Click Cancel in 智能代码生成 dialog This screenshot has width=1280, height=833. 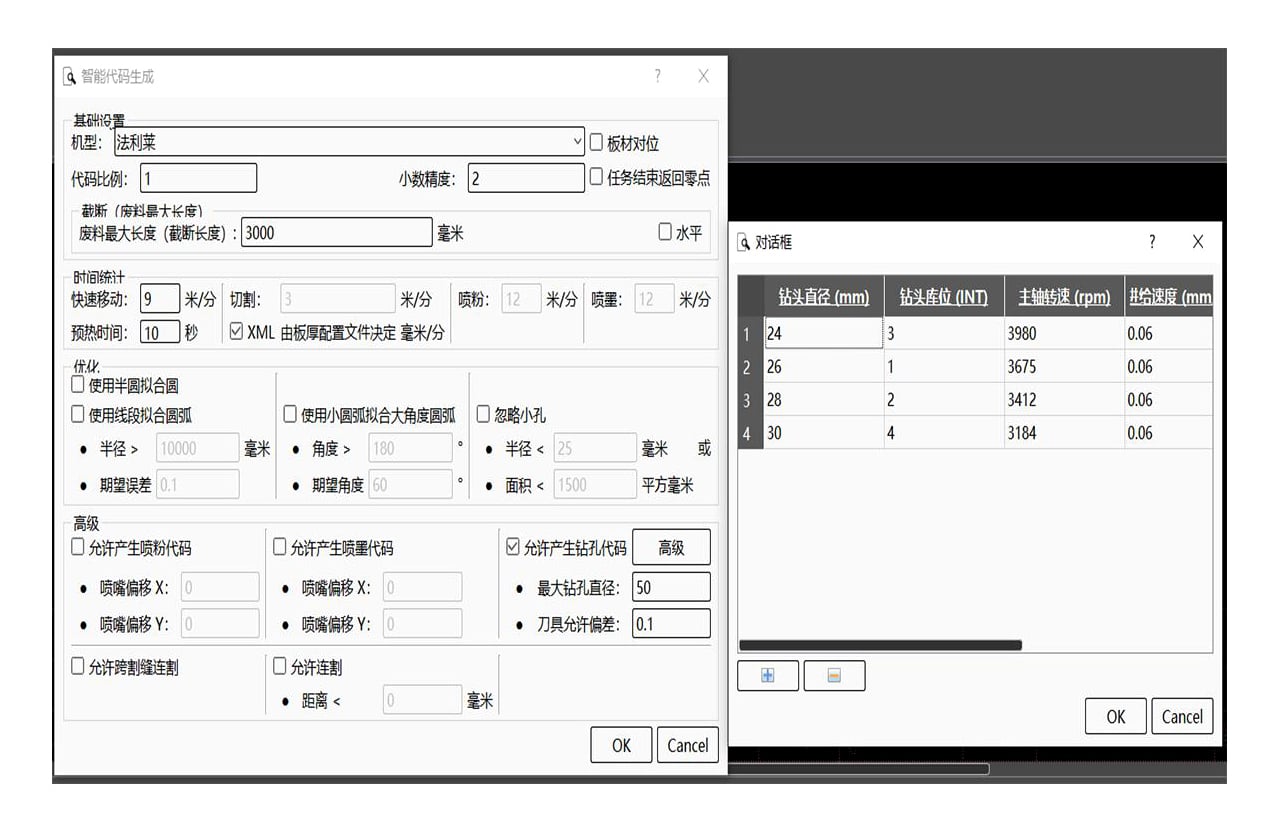click(x=688, y=745)
